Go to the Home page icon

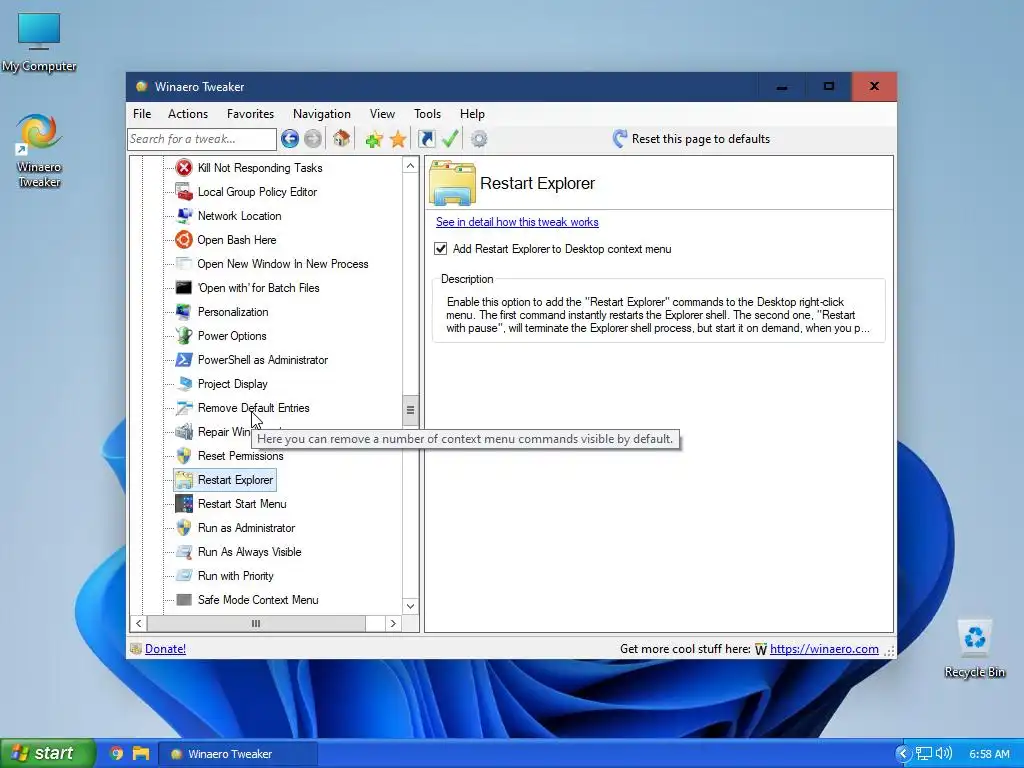[341, 138]
